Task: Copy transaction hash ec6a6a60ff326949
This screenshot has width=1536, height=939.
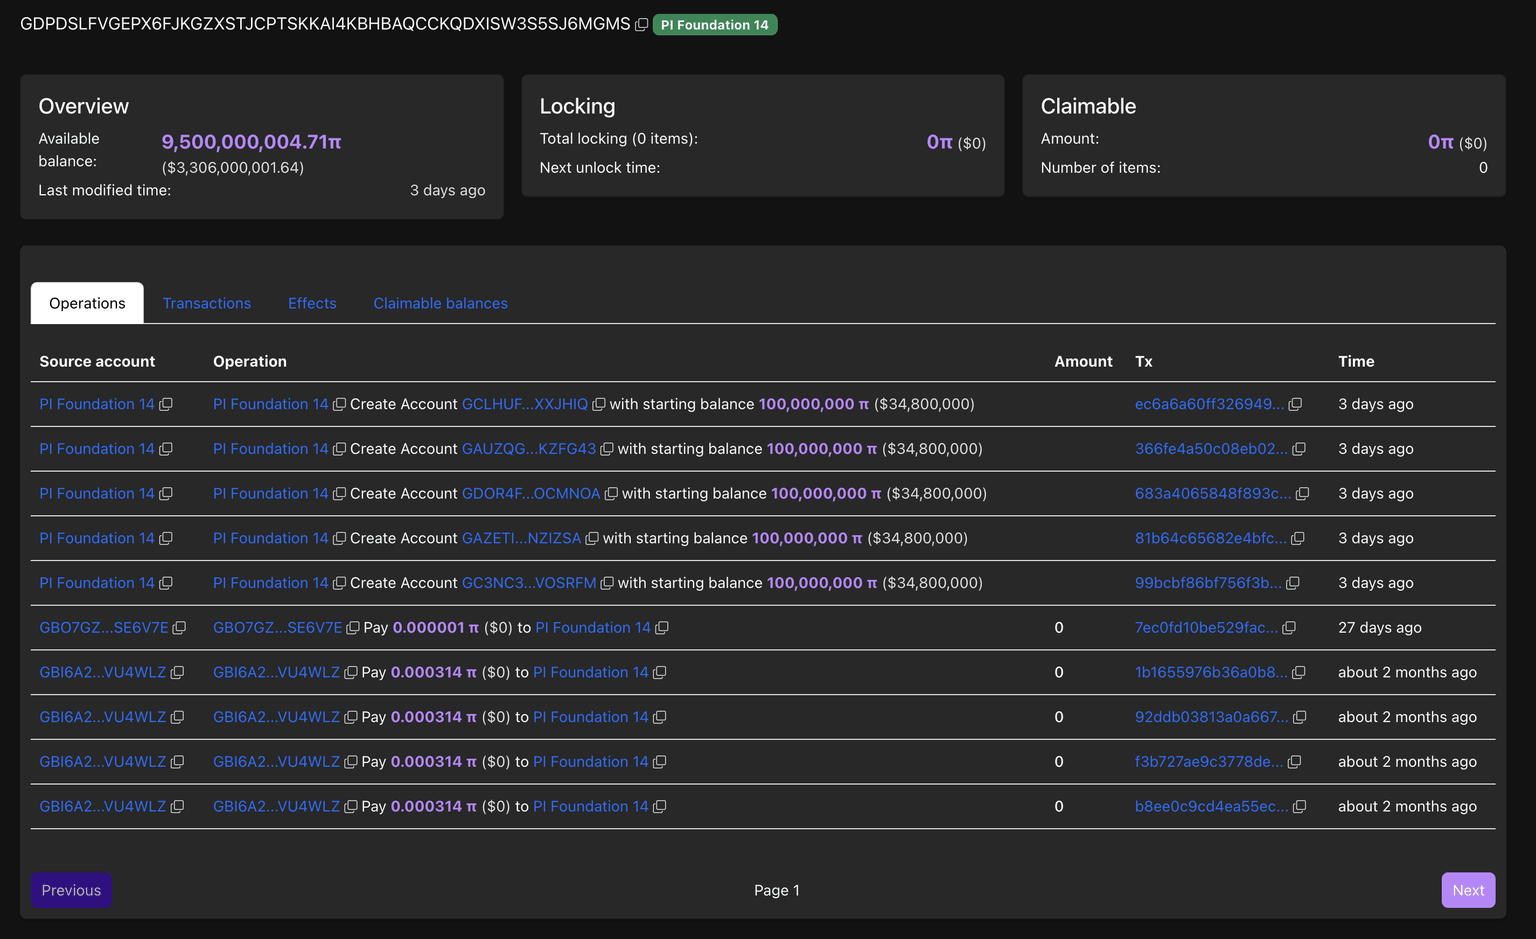Action: 1295,405
